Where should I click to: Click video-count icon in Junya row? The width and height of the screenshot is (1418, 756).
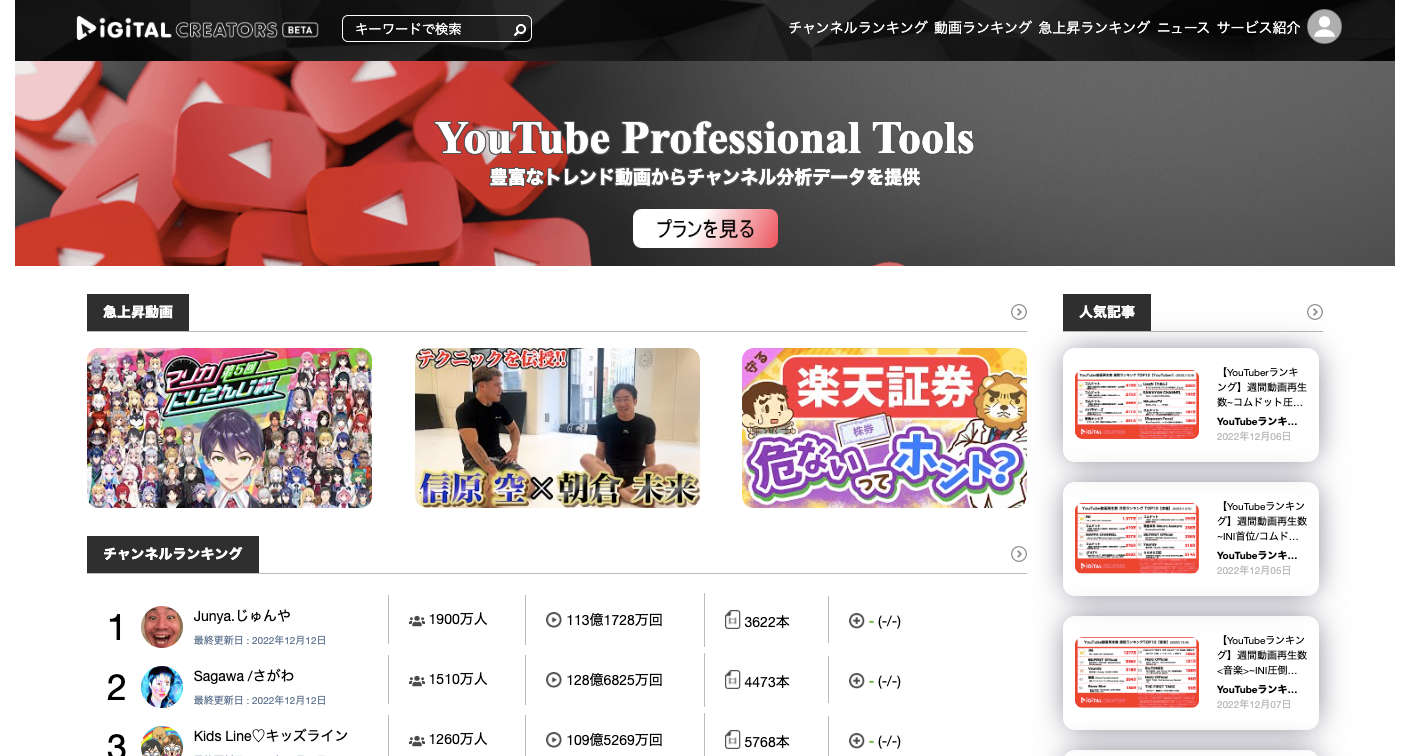[732, 620]
